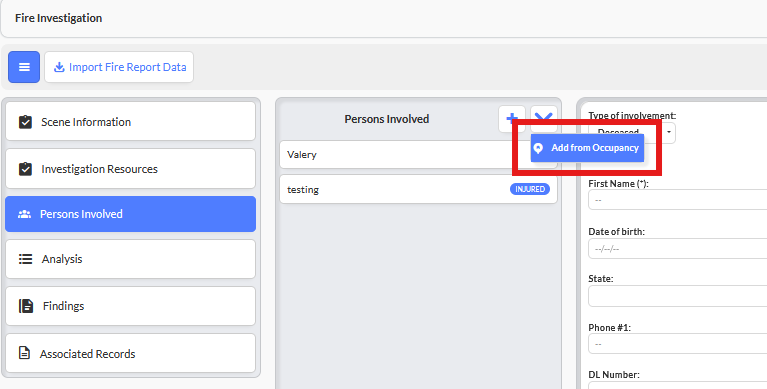Open the Type of involvement dropdown
Image resolution: width=767 pixels, height=389 pixels.
point(632,133)
